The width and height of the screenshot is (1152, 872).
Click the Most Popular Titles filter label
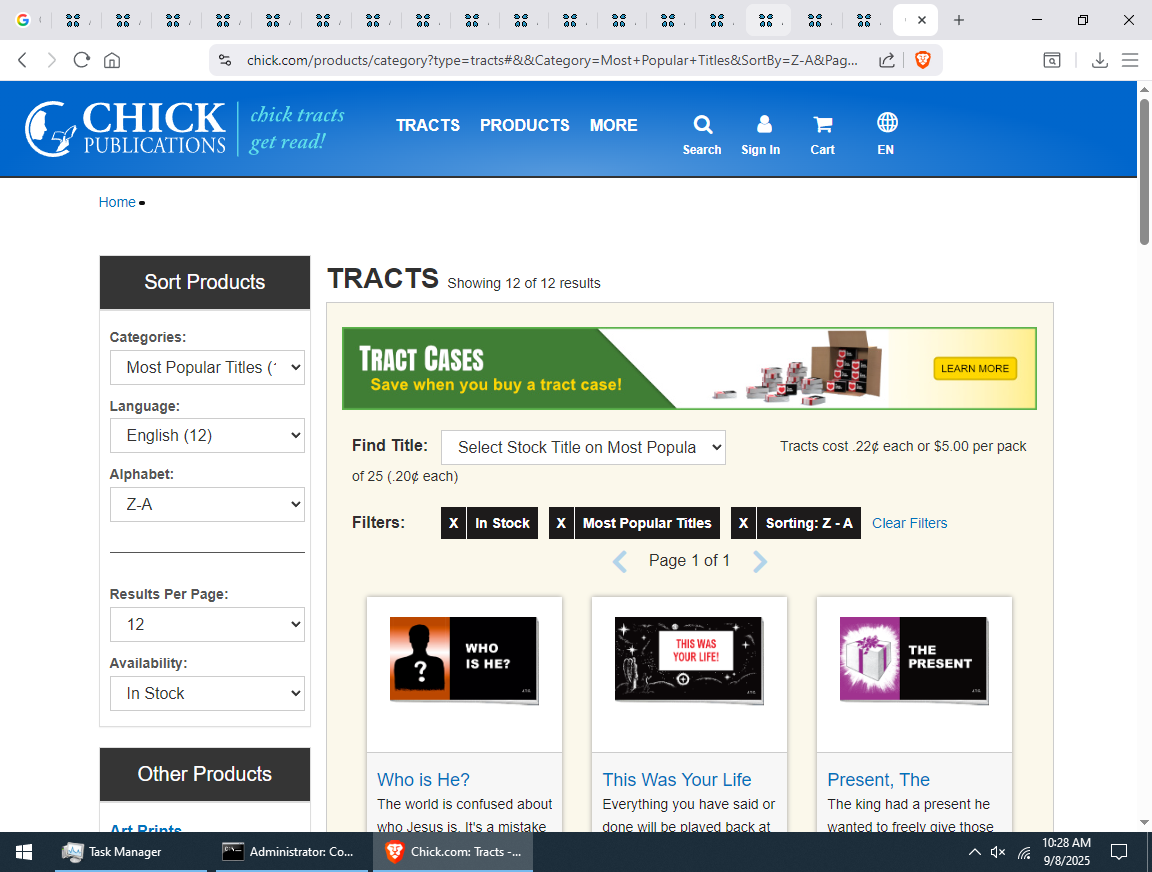pyautogui.click(x=647, y=523)
